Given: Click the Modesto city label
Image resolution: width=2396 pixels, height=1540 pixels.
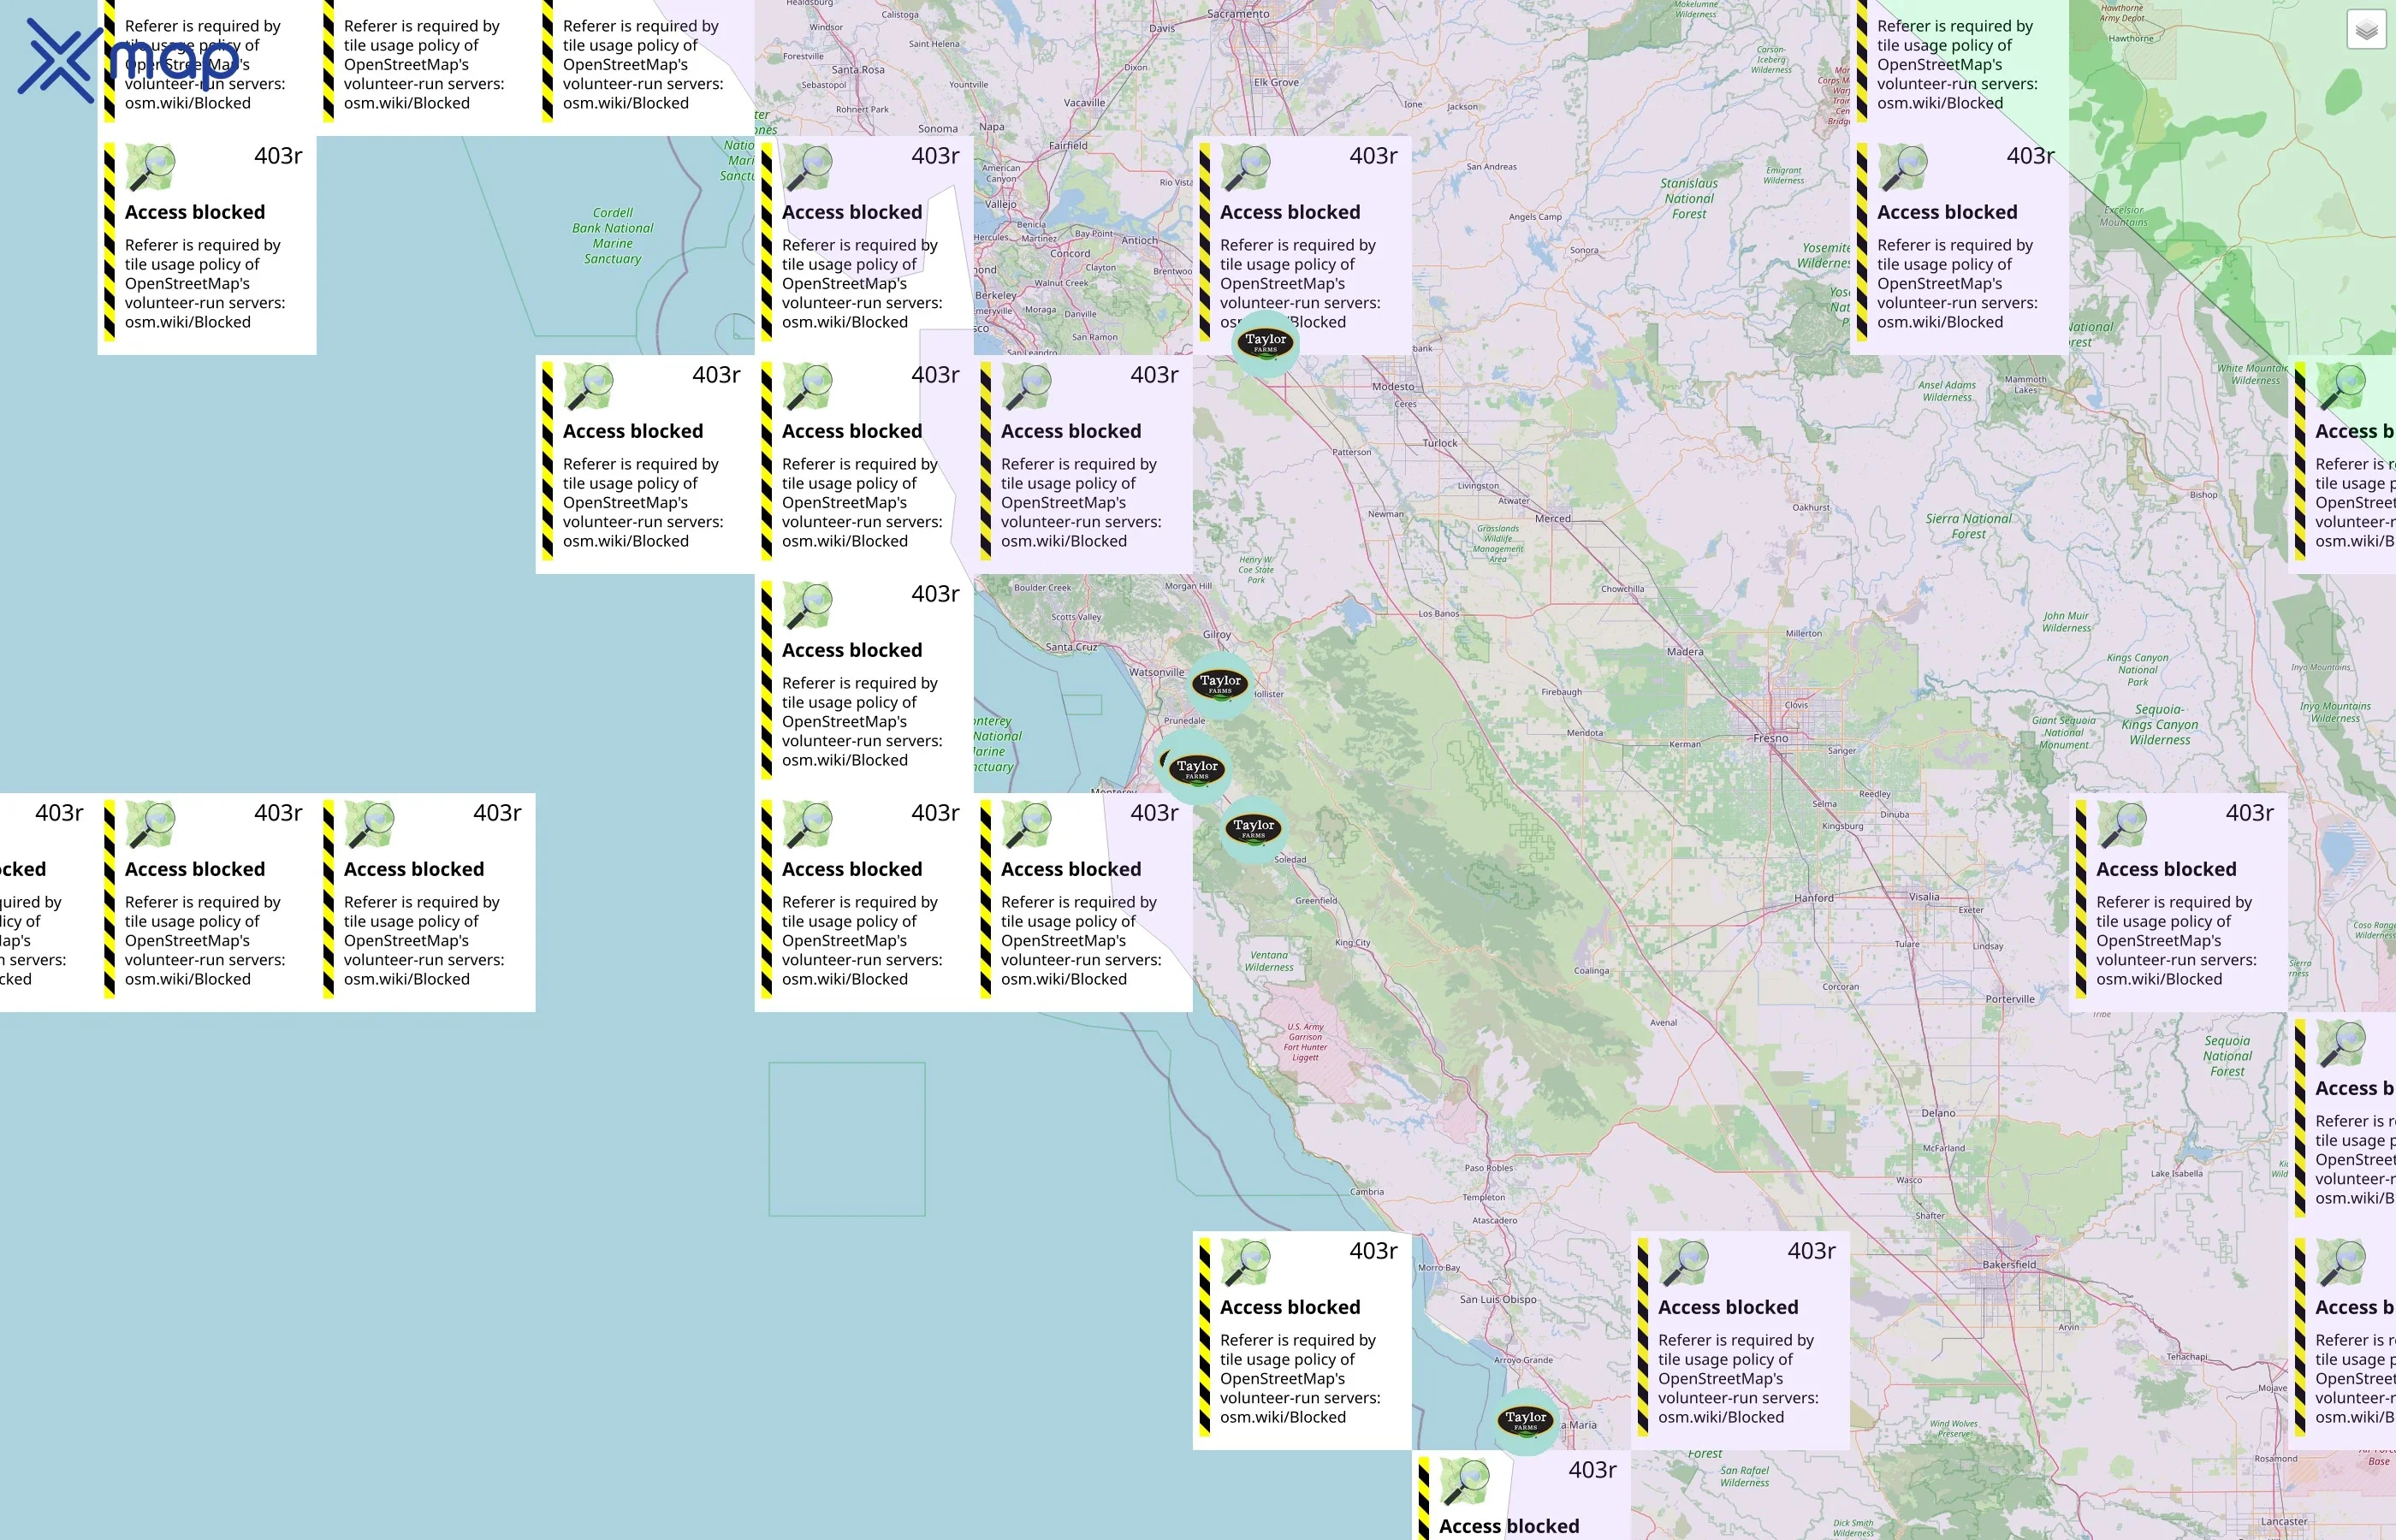Looking at the screenshot, I should point(1393,386).
